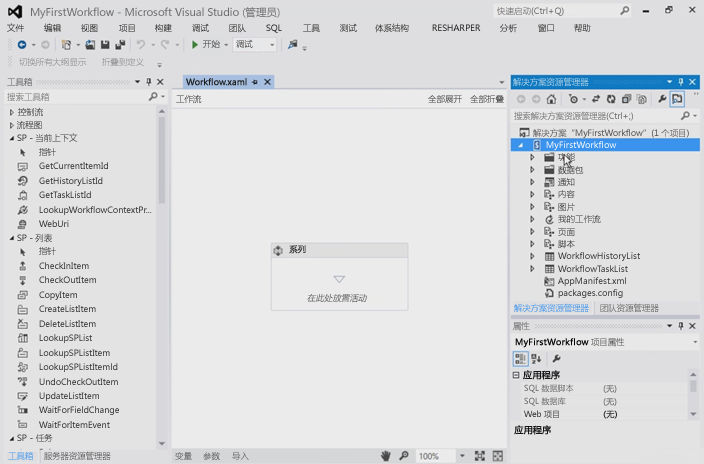Click the Home icon in Solution Explorer

(x=551, y=99)
